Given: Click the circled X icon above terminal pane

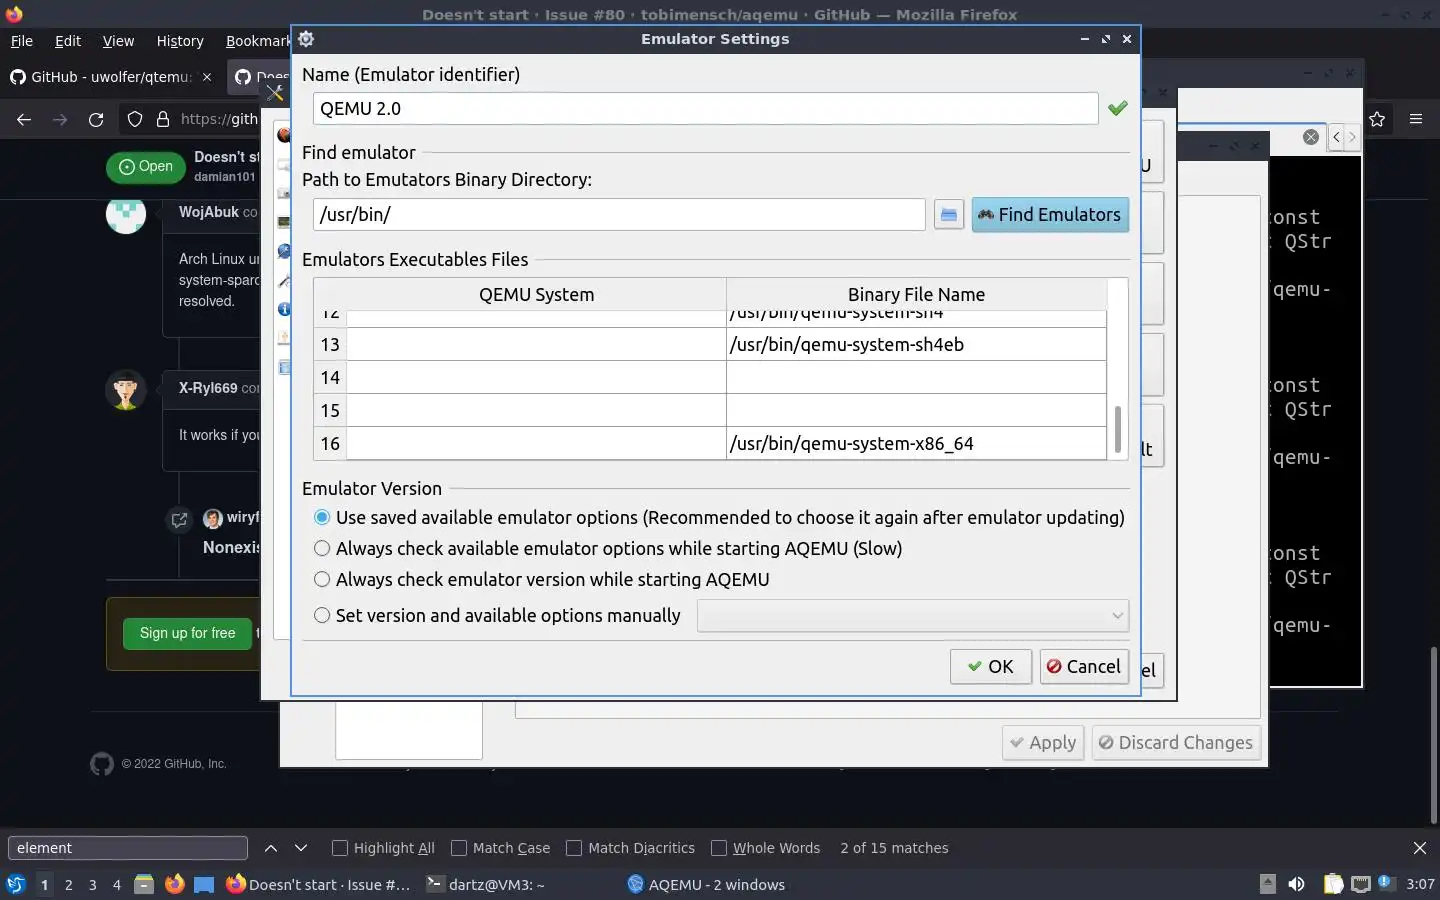Looking at the screenshot, I should coord(1311,137).
